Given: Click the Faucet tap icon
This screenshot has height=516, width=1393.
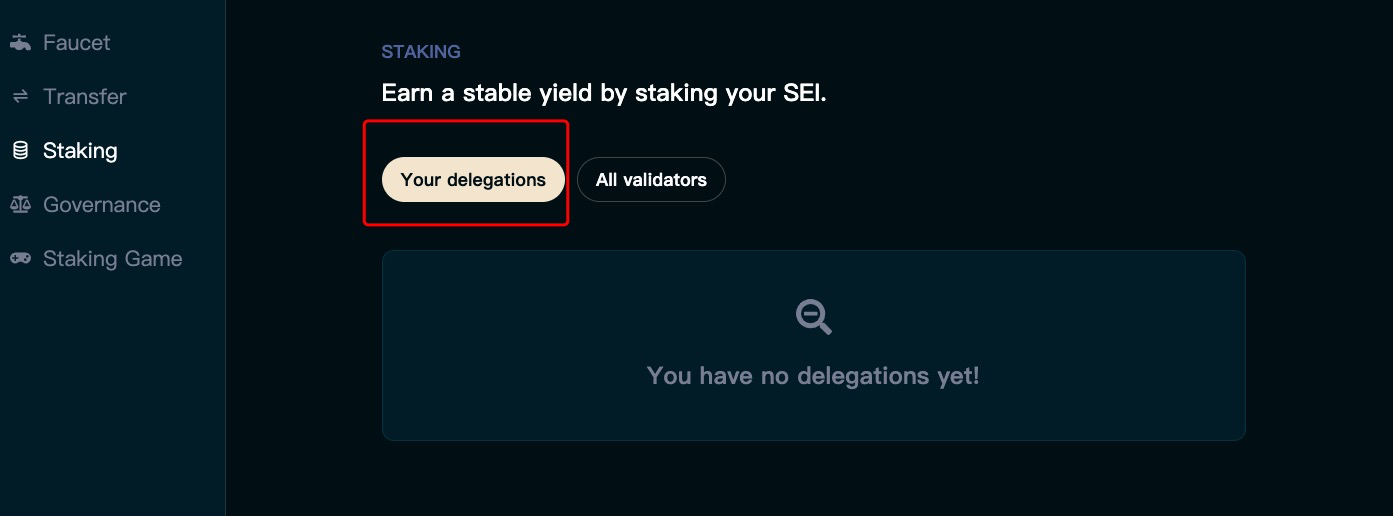Looking at the screenshot, I should pyautogui.click(x=20, y=43).
